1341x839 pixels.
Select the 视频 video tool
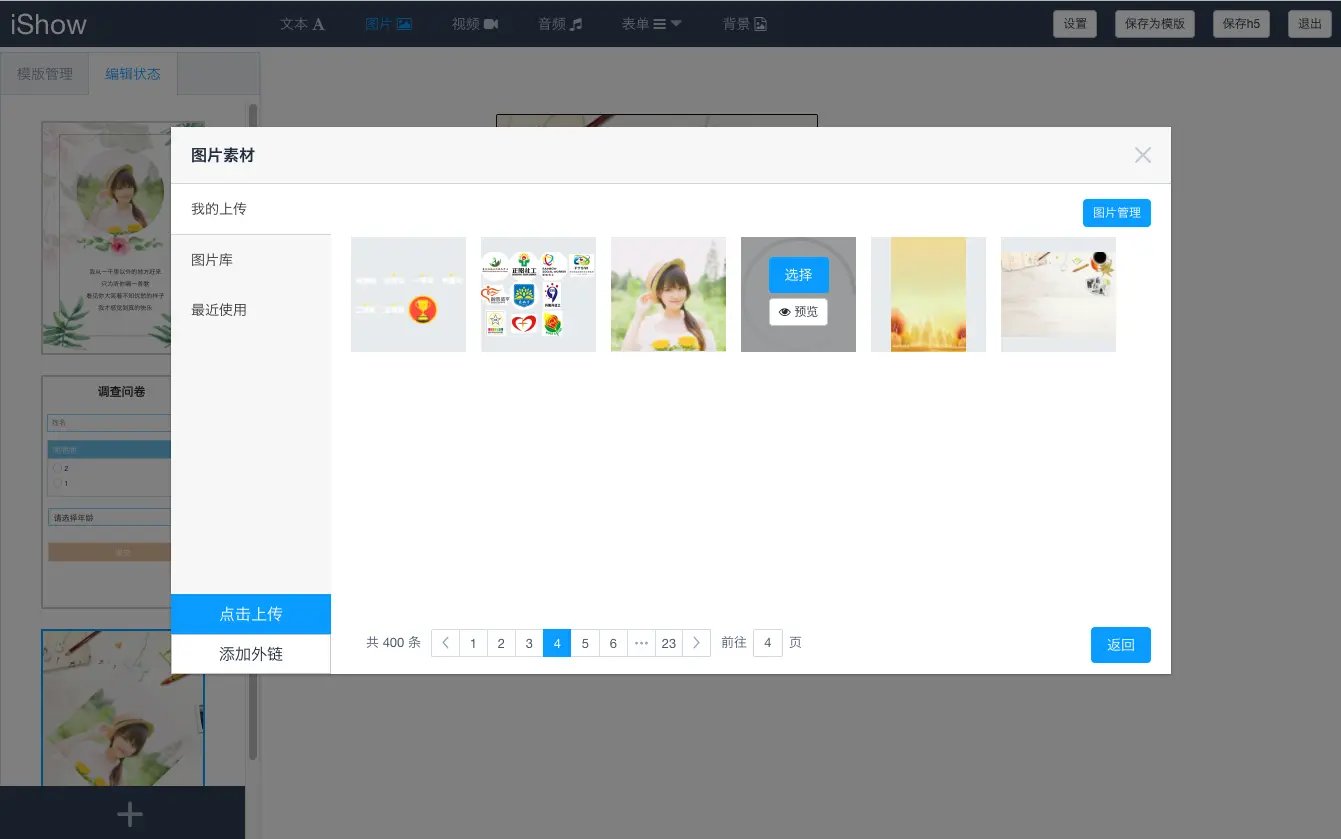pyautogui.click(x=476, y=24)
